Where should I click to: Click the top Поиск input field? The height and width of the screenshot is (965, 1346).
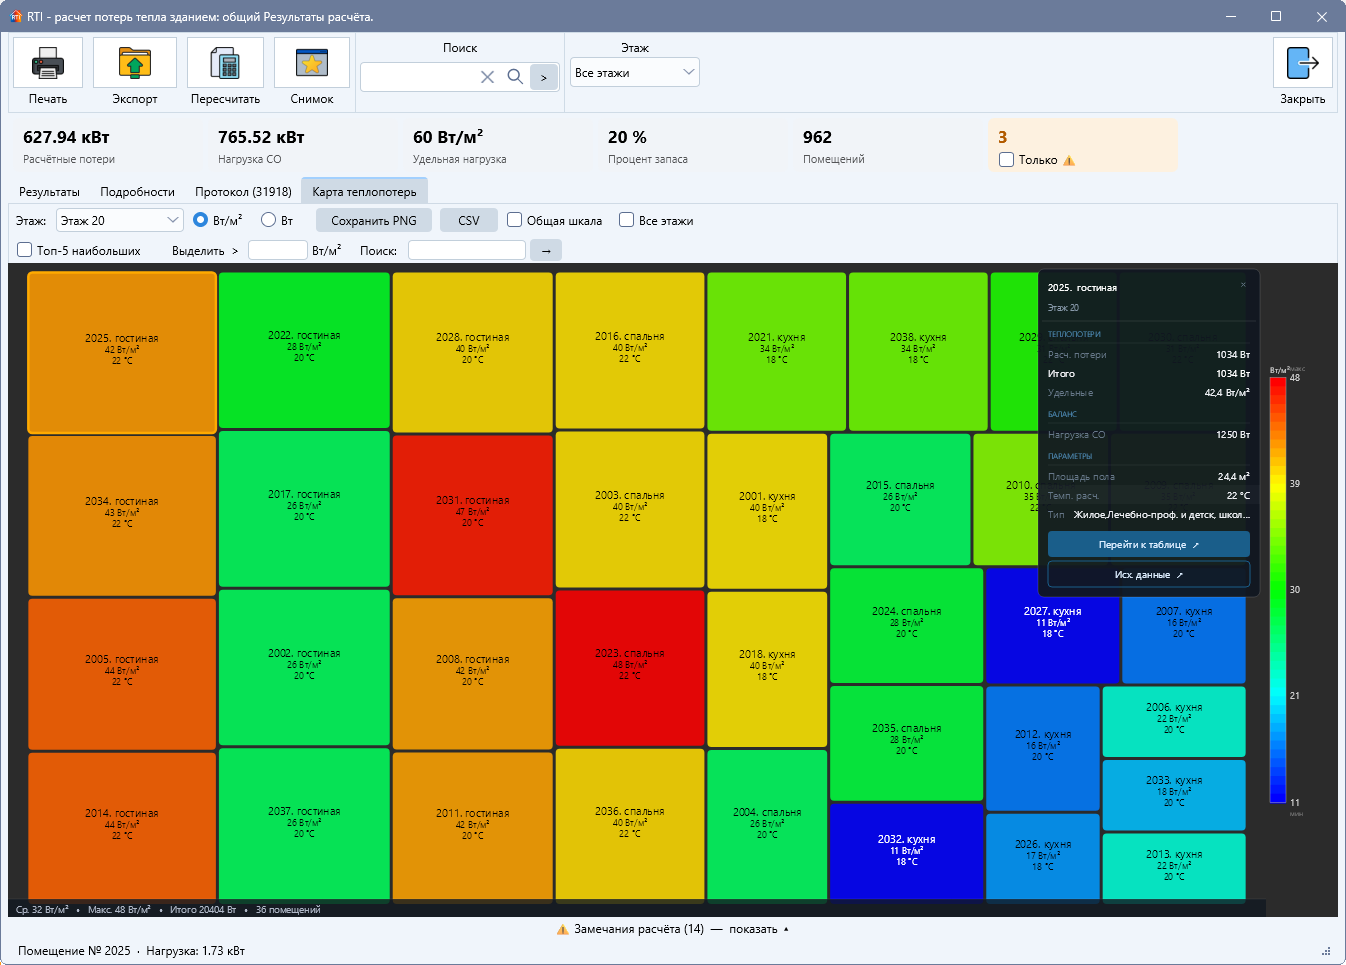pyautogui.click(x=418, y=77)
